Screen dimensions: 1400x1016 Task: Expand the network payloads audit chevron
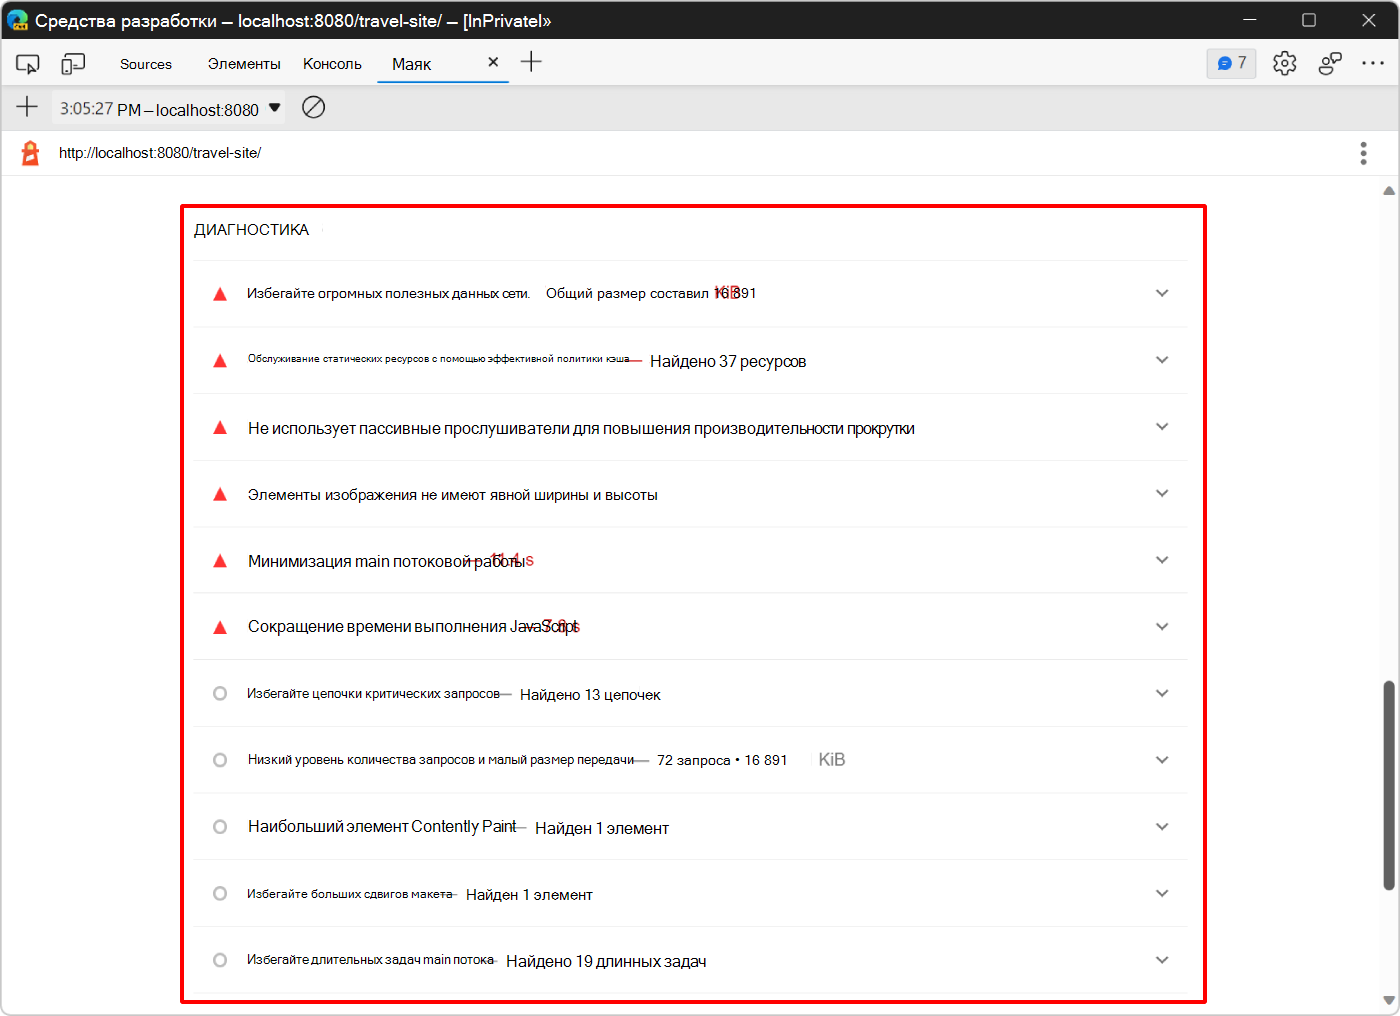point(1162,293)
